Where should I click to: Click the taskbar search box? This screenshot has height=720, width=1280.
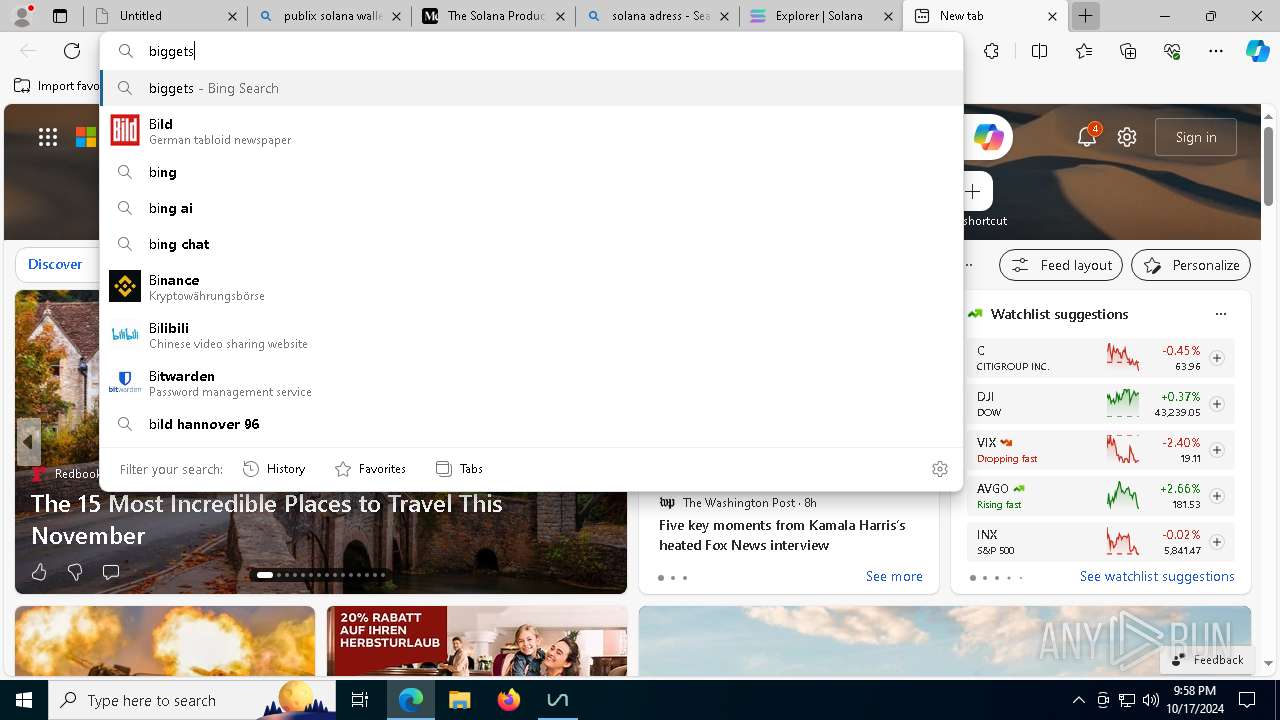pos(193,700)
